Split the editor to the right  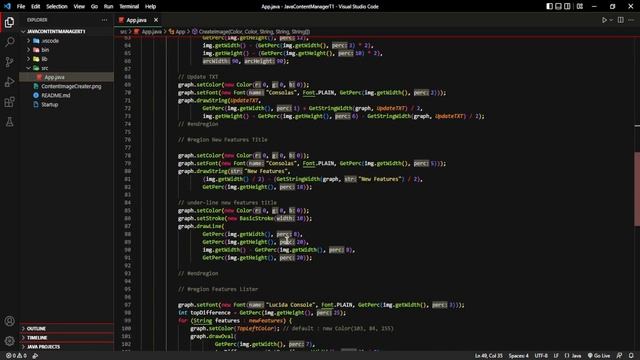[620, 20]
